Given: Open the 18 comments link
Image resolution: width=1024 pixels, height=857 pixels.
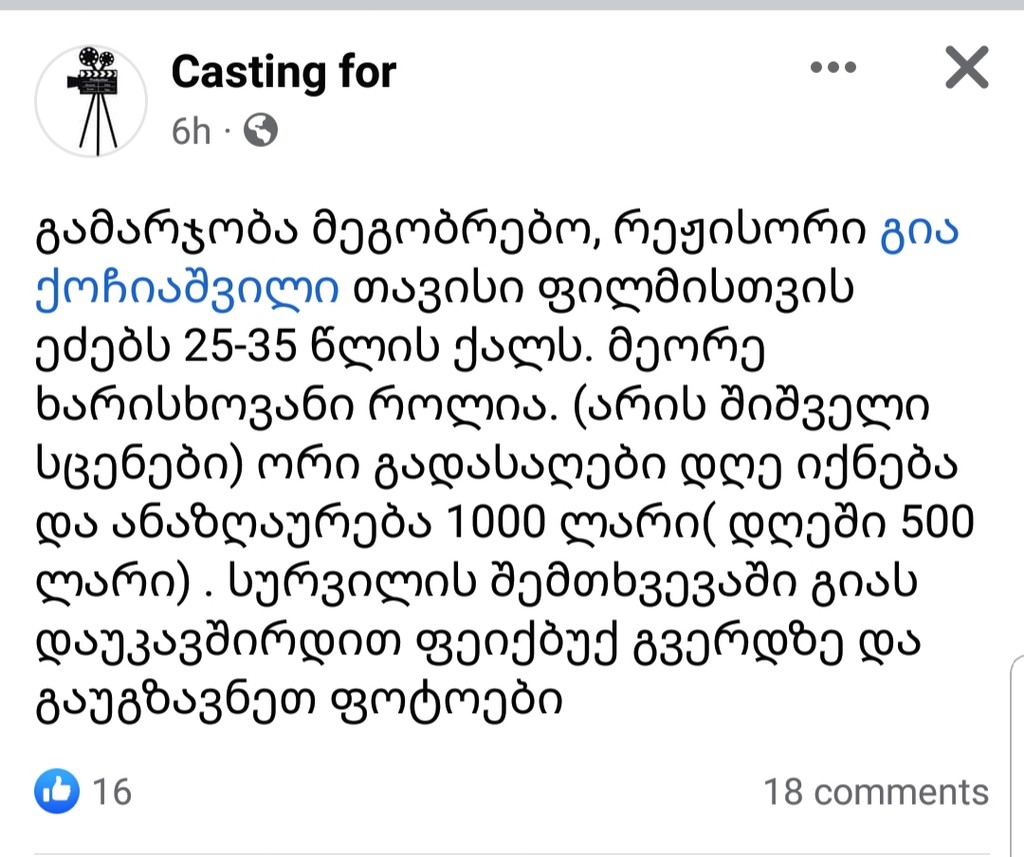Looking at the screenshot, I should click(876, 792).
